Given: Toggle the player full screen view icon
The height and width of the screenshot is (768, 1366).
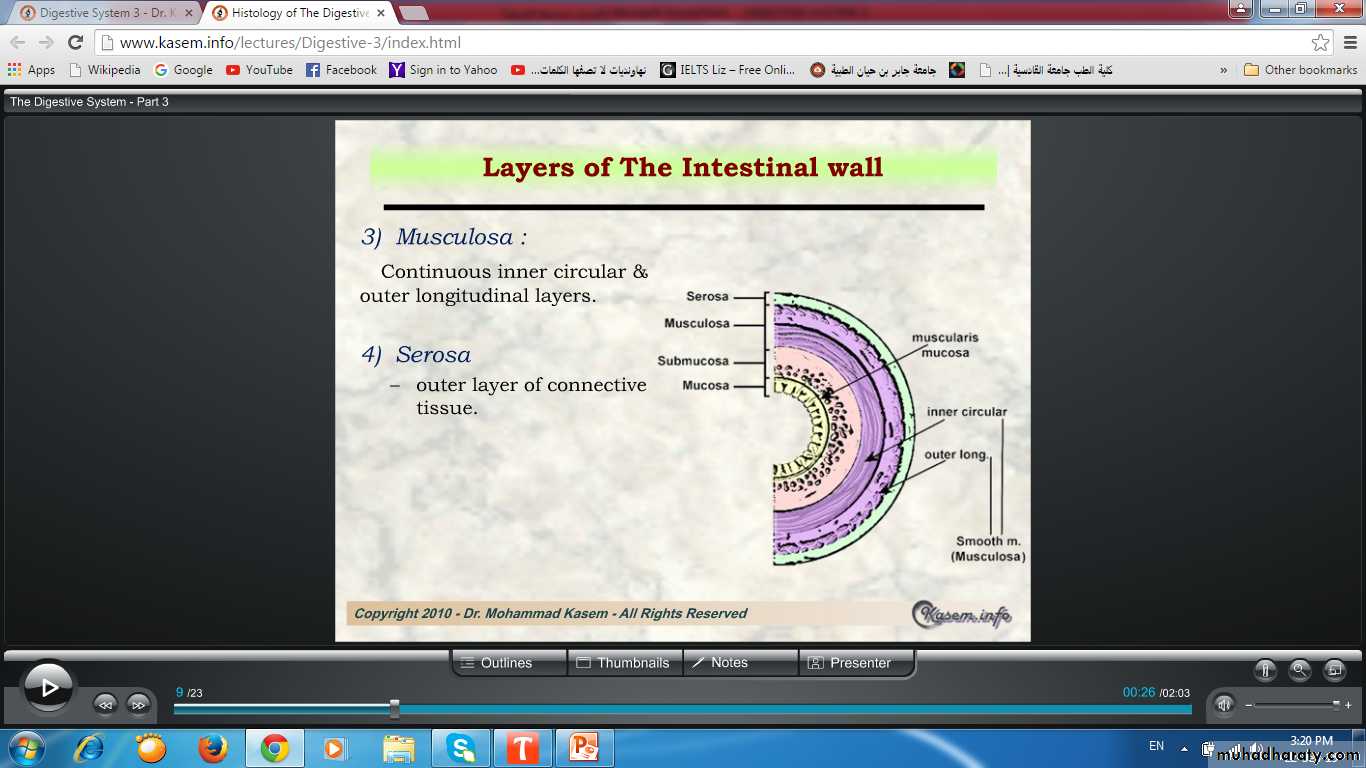Looking at the screenshot, I should click(x=1334, y=670).
